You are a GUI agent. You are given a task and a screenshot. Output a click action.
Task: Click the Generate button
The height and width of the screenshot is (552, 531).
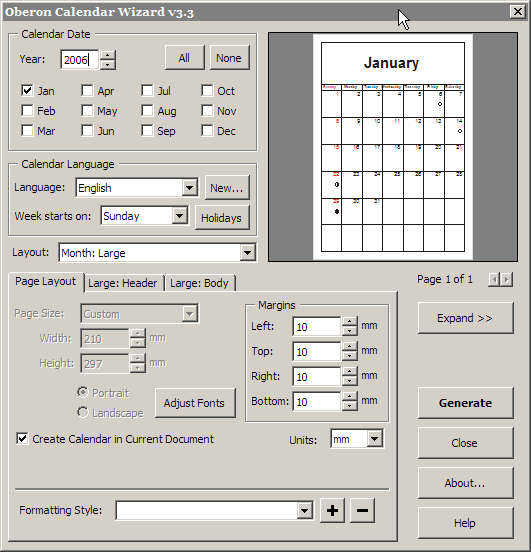click(465, 403)
